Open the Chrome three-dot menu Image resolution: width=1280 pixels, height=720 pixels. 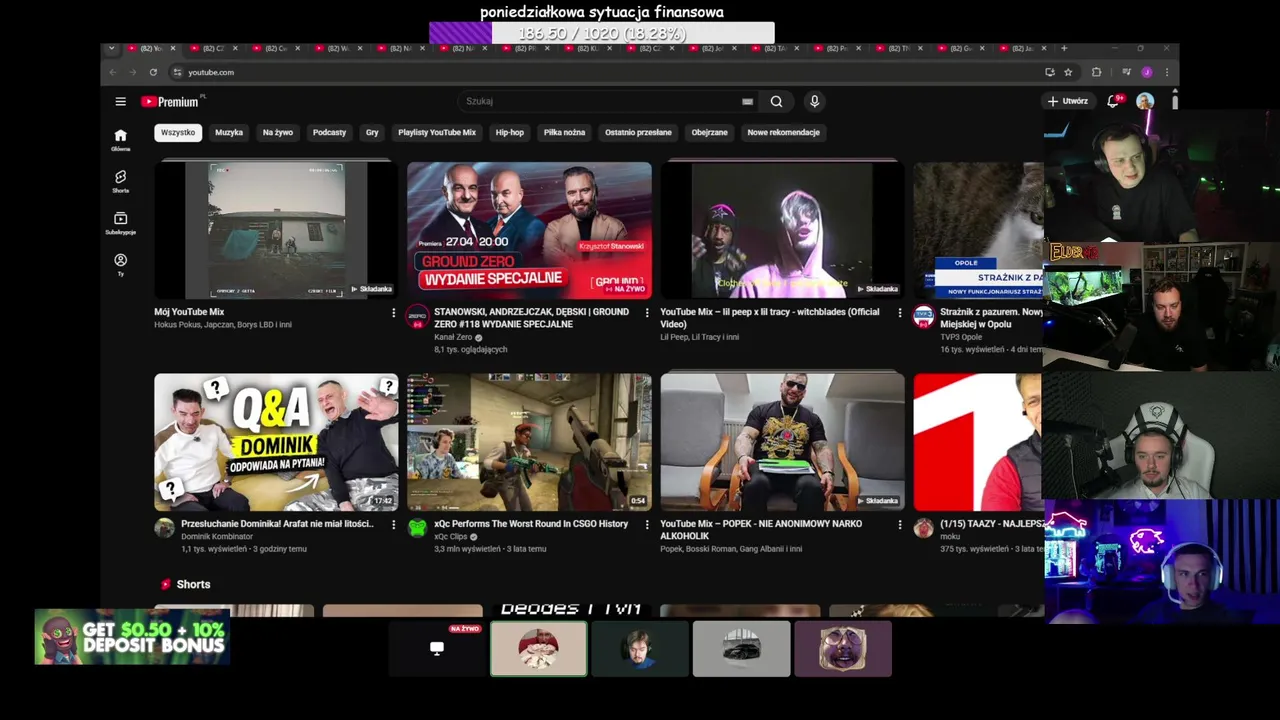point(1166,72)
